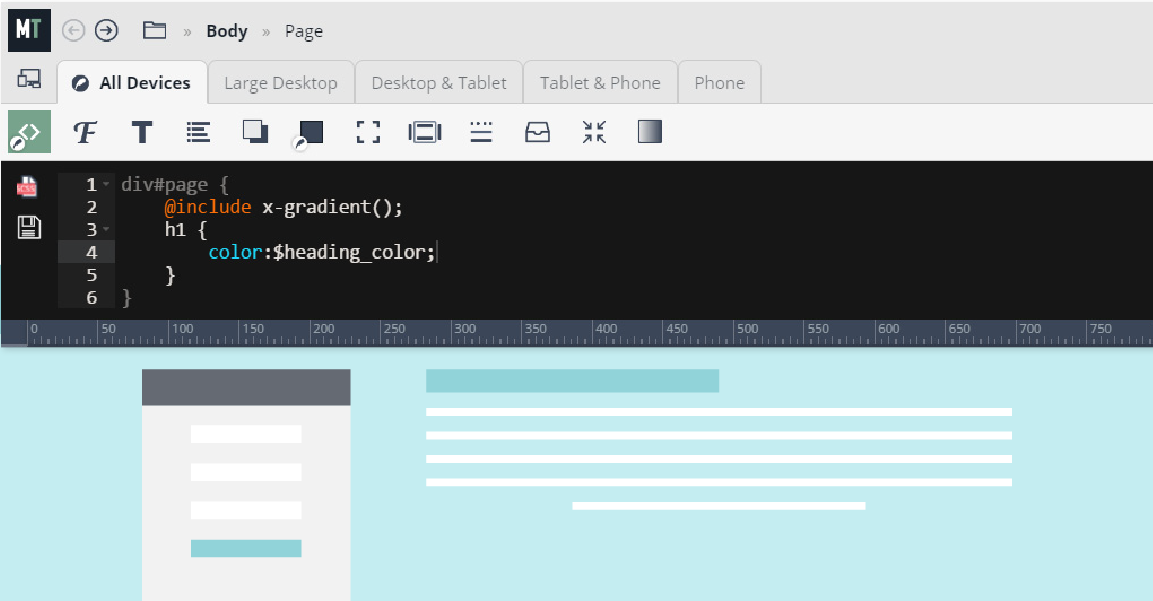
Task: Switch to the Tablet & Phone tab
Action: pos(600,82)
